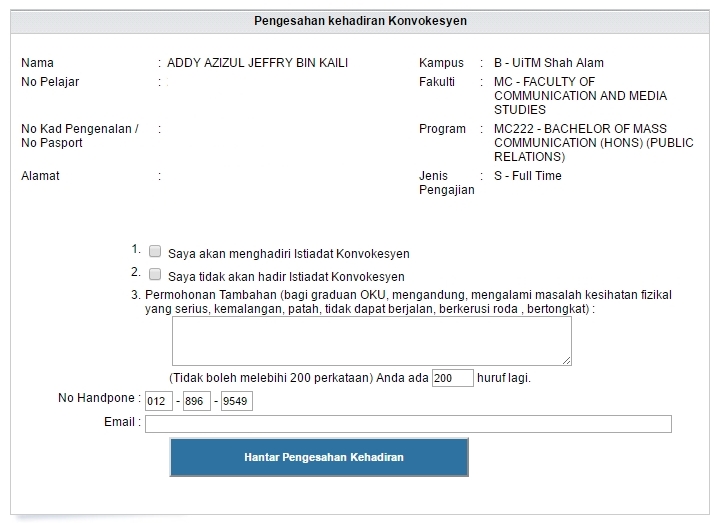Click the 'B - UiTM Shah Alam' campus text

[x=549, y=63]
